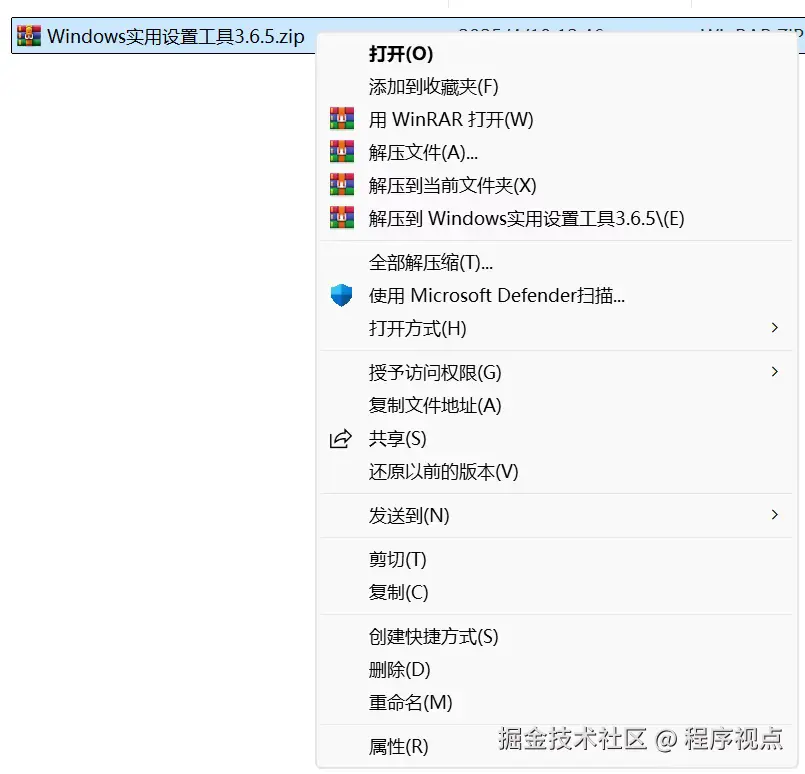Click WinRAR icon beside 用 WinRAR 打开(W)
This screenshot has height=774, width=805.
(x=341, y=119)
